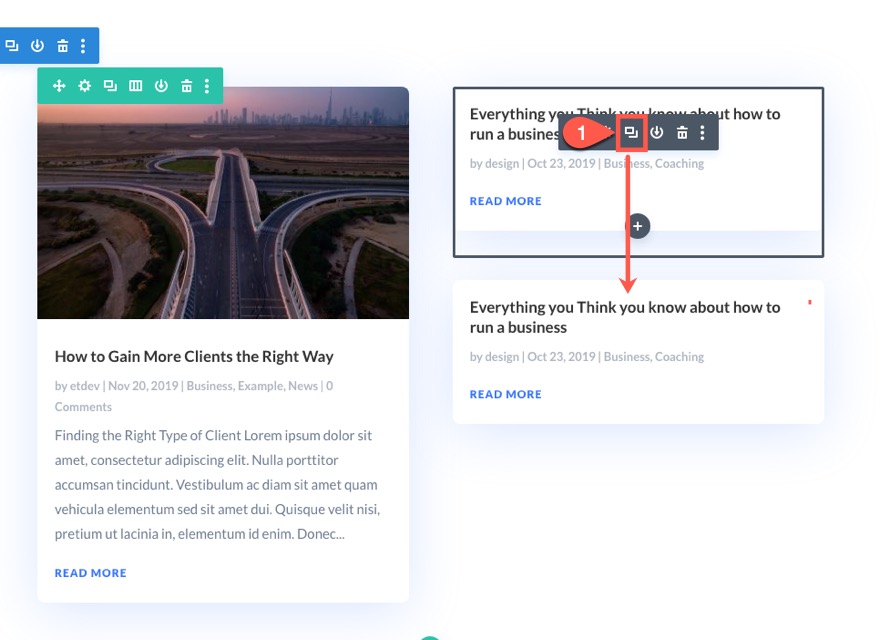Duplicate the blog post module
880x640 pixels.
point(630,131)
